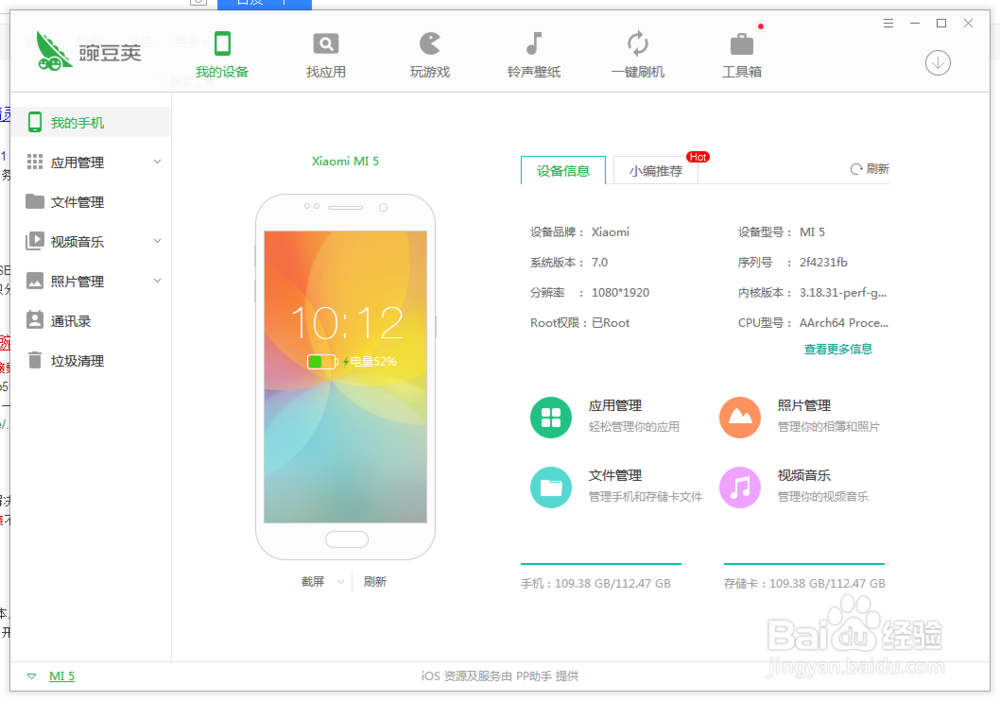1000x701 pixels.
Task: Click the 设备型号 value MI 5
Action: point(812,232)
